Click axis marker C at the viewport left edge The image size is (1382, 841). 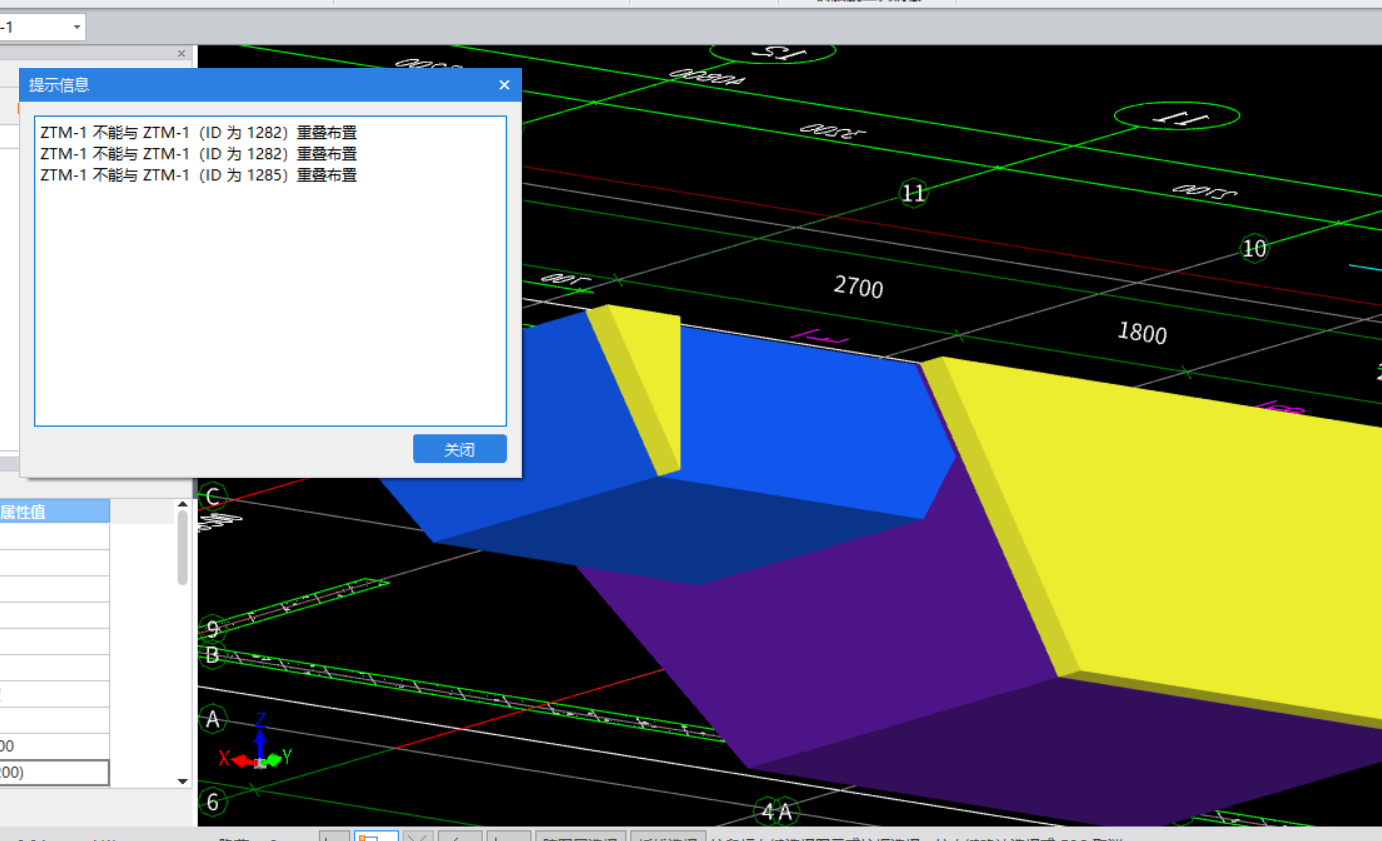pyautogui.click(x=212, y=496)
